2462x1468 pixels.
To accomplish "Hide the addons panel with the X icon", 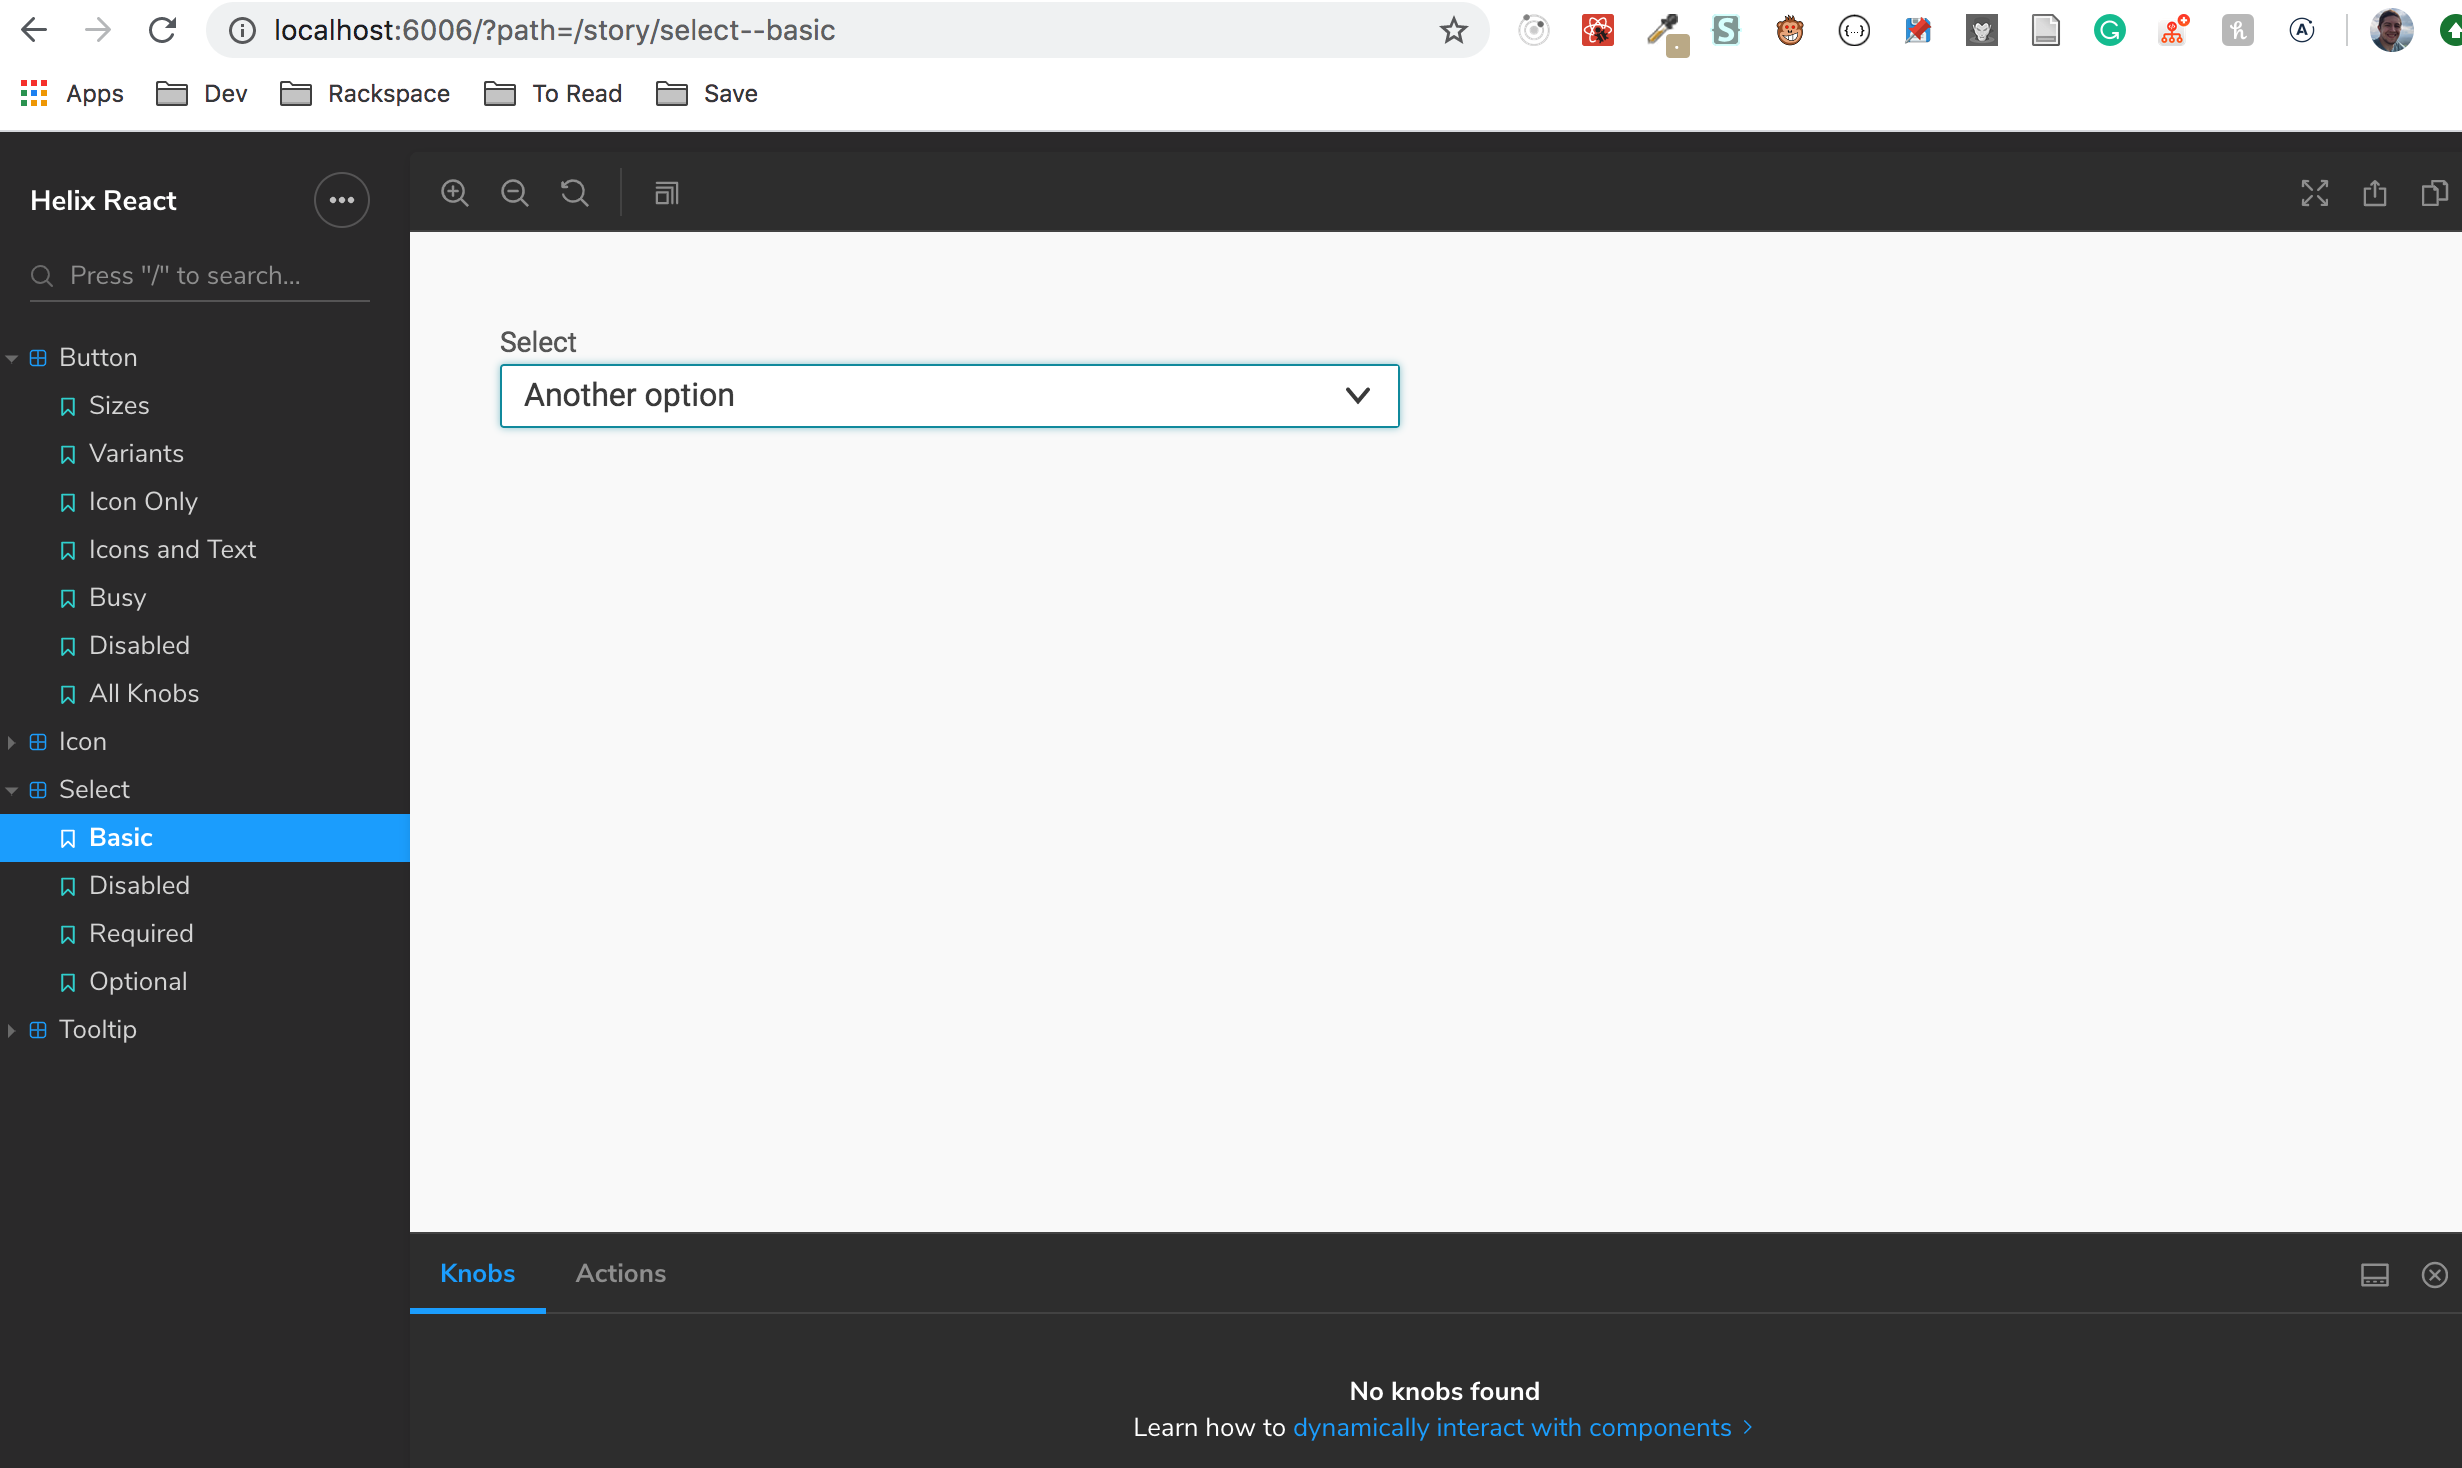I will click(2434, 1274).
